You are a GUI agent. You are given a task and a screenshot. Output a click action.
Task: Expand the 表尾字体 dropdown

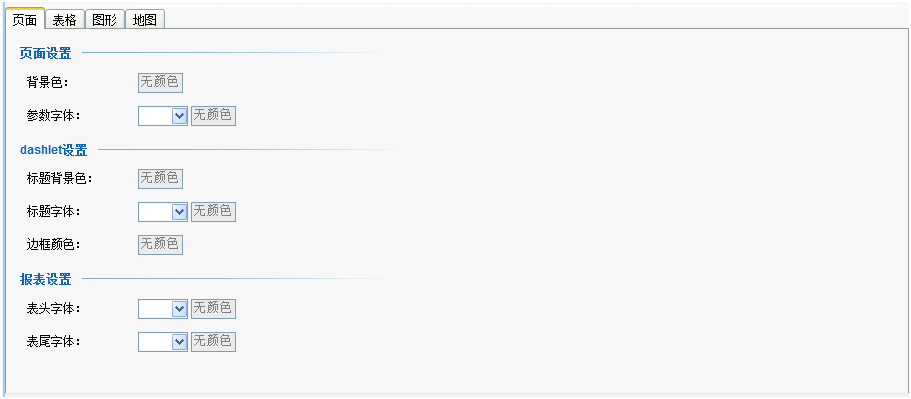(x=163, y=342)
